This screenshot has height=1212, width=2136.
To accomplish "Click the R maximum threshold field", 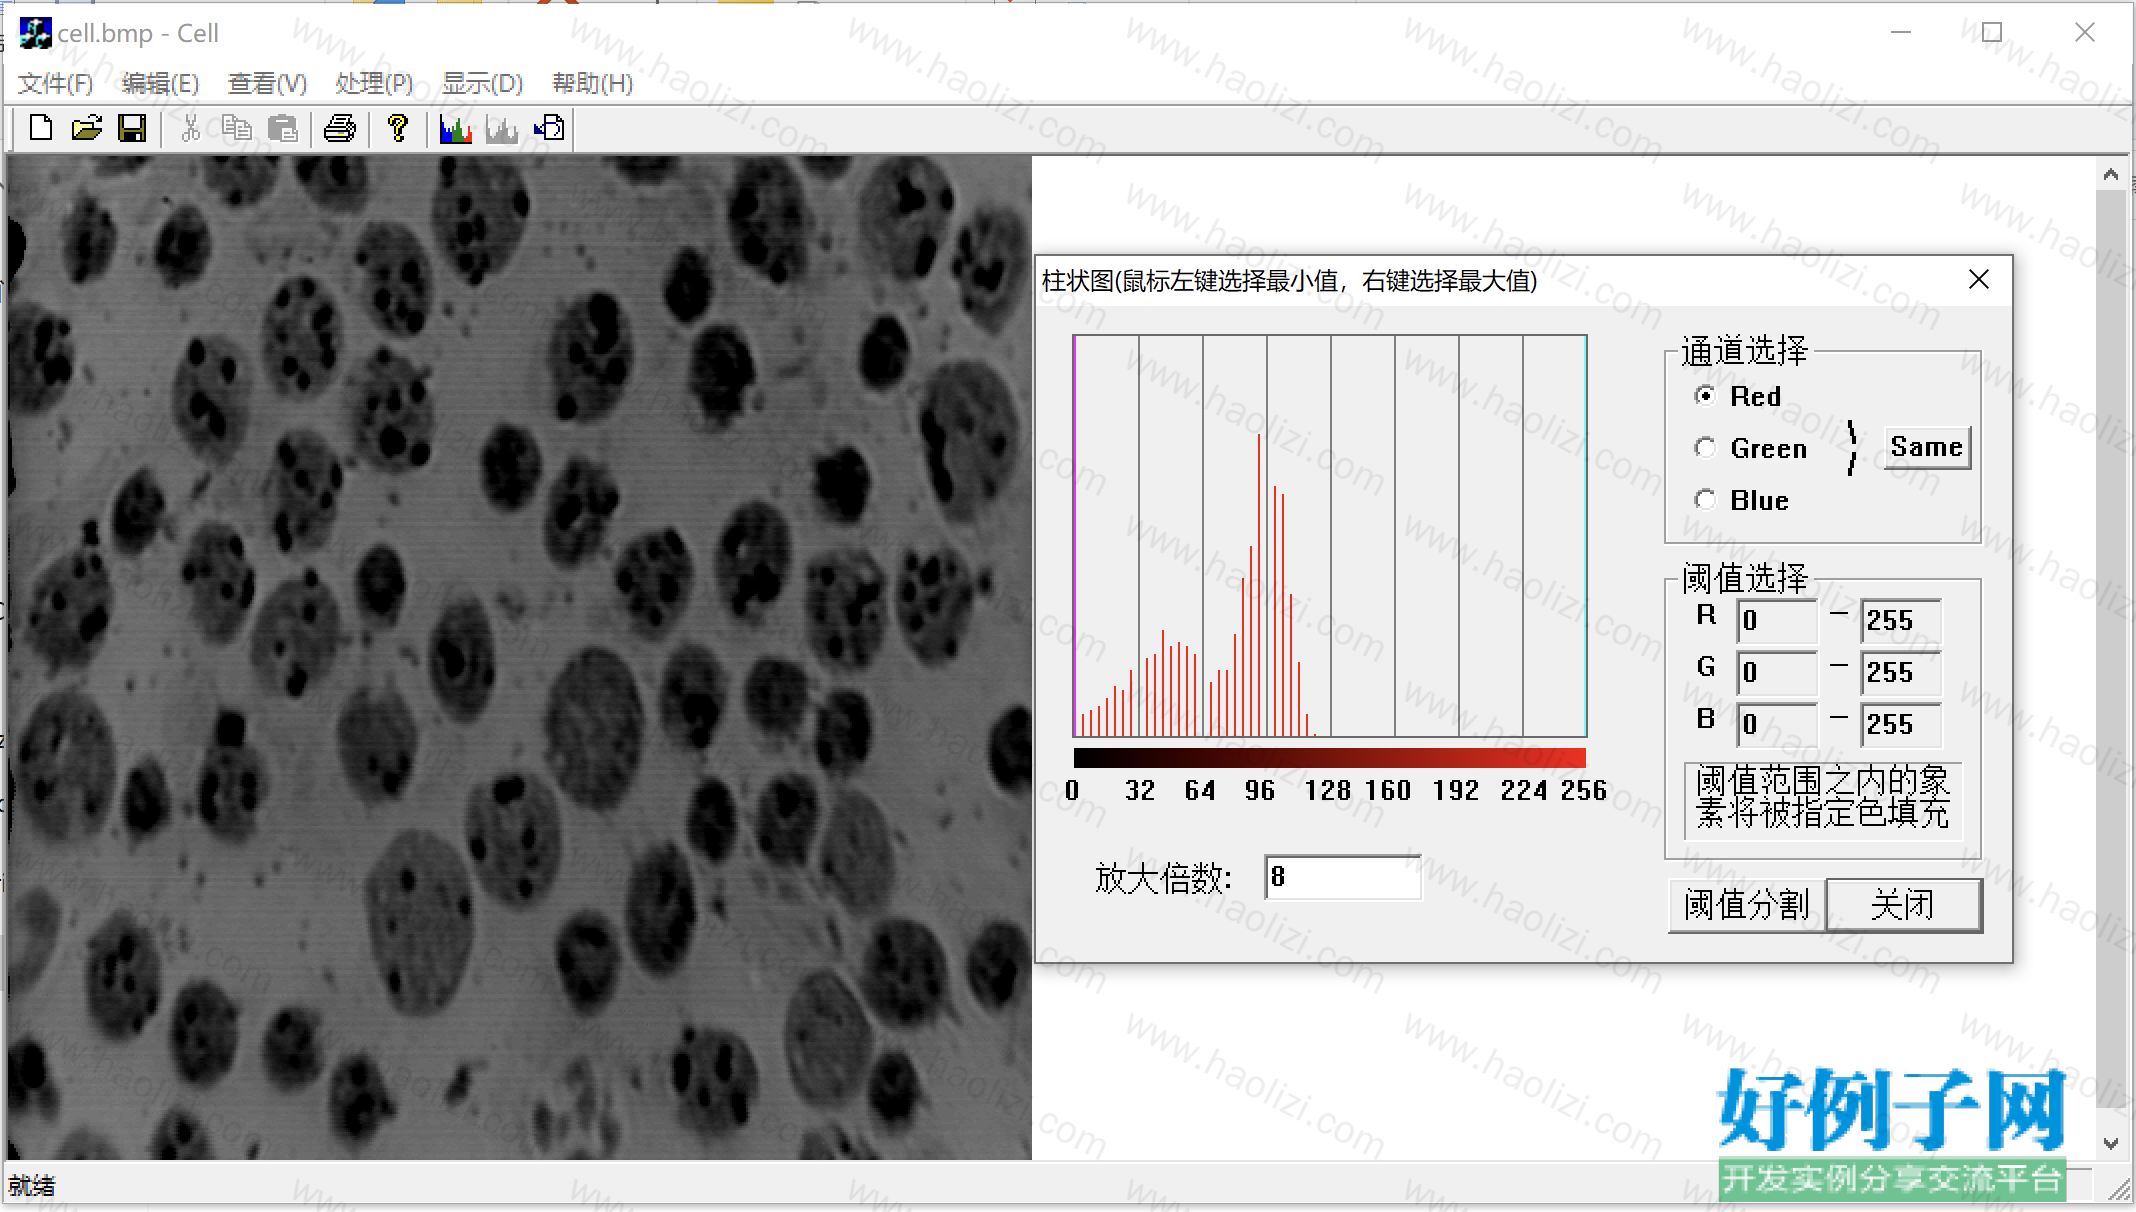I will [1901, 621].
